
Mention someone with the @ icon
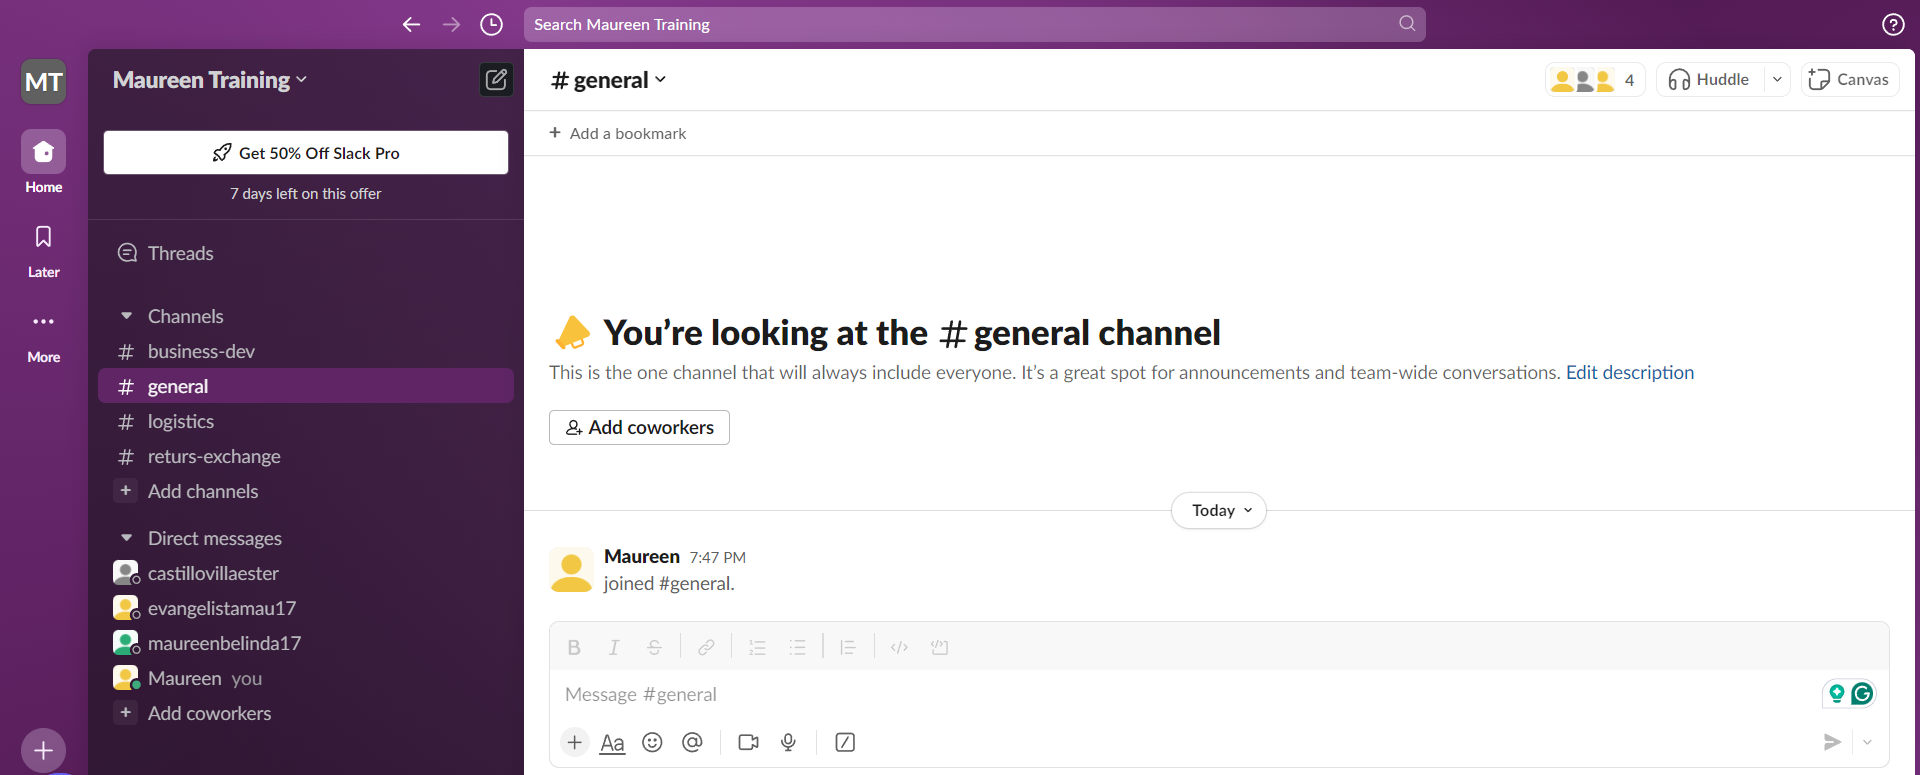click(692, 742)
